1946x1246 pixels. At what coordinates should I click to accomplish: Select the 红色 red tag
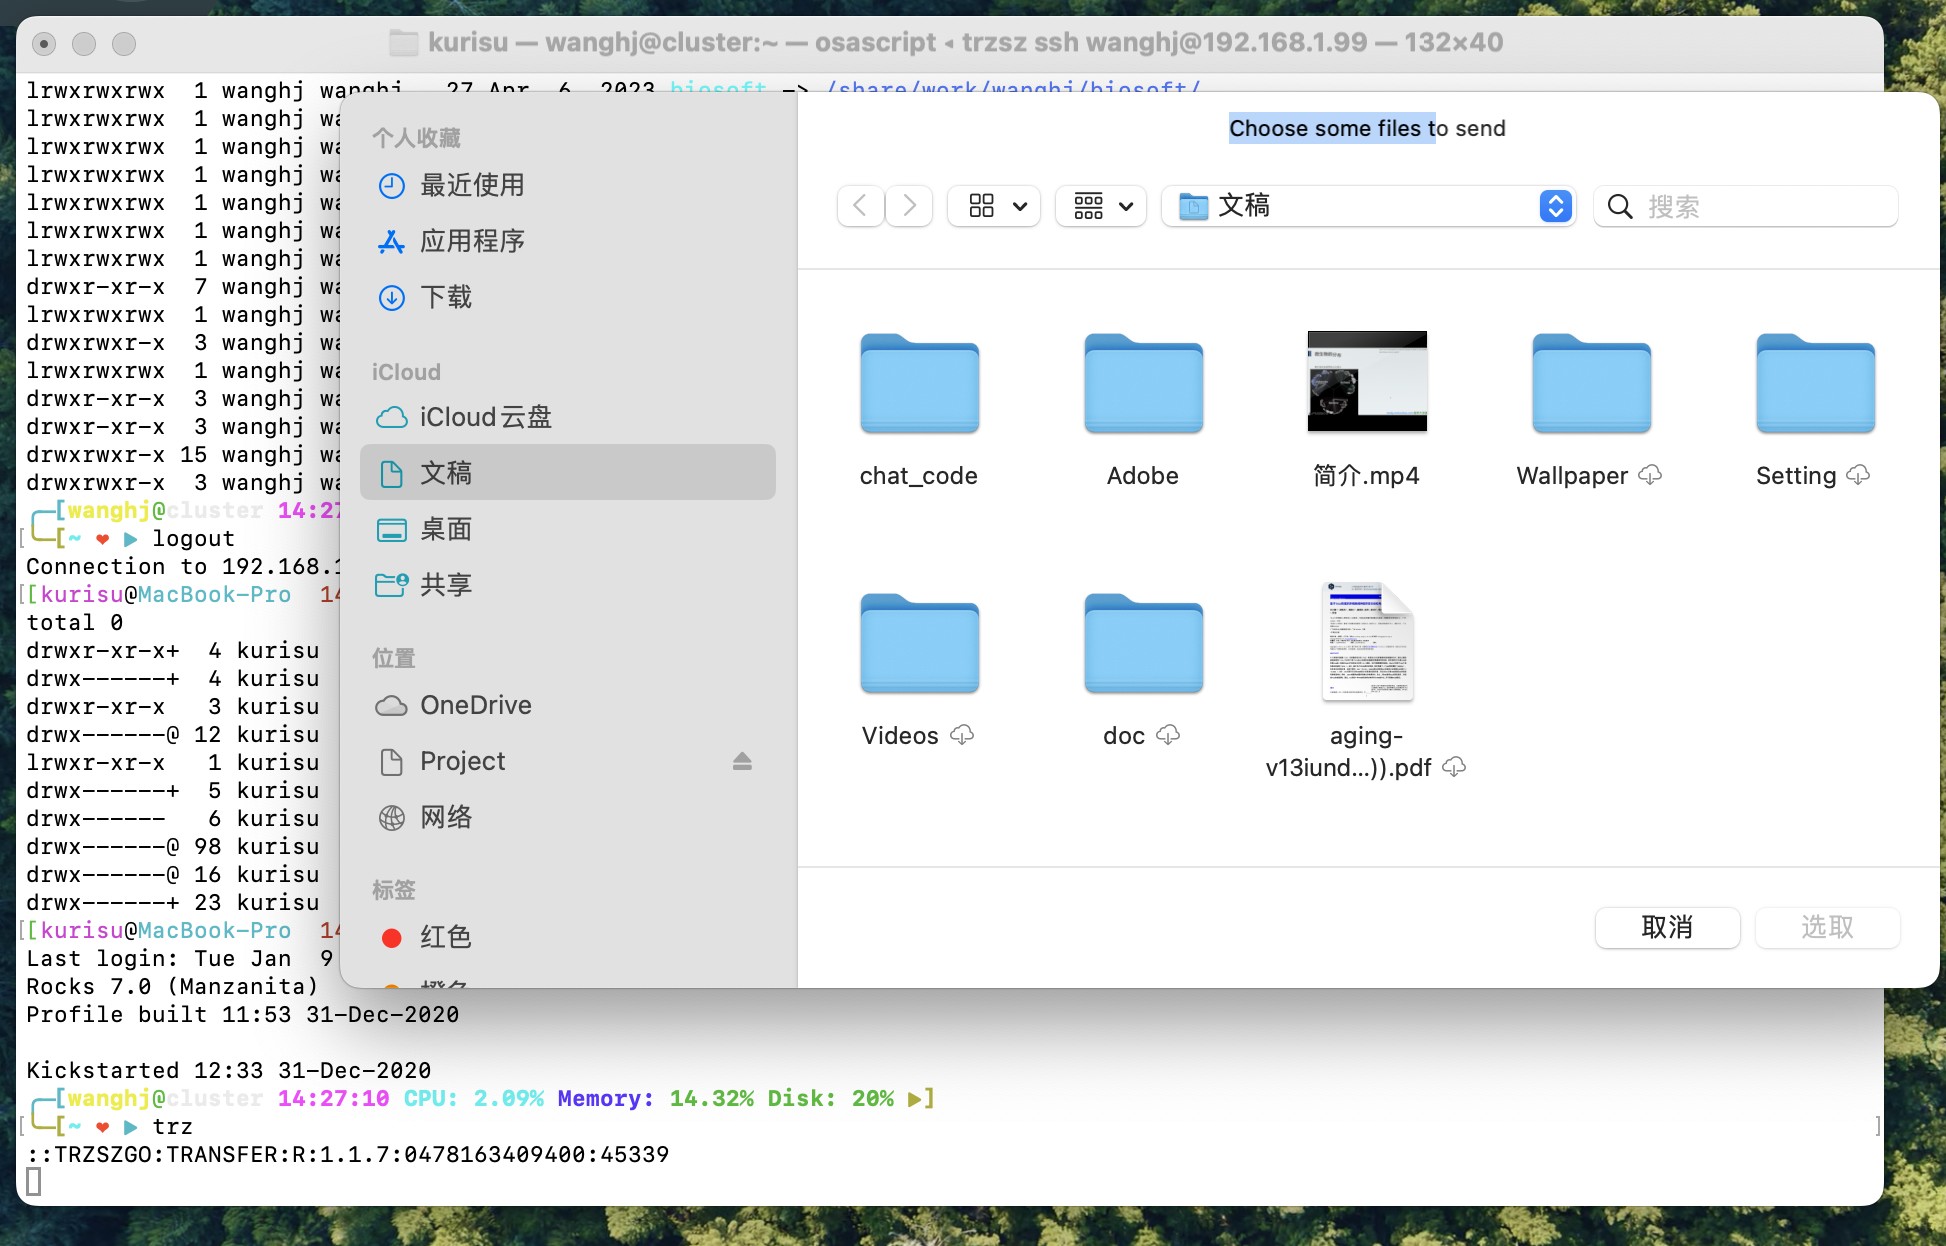(567, 937)
